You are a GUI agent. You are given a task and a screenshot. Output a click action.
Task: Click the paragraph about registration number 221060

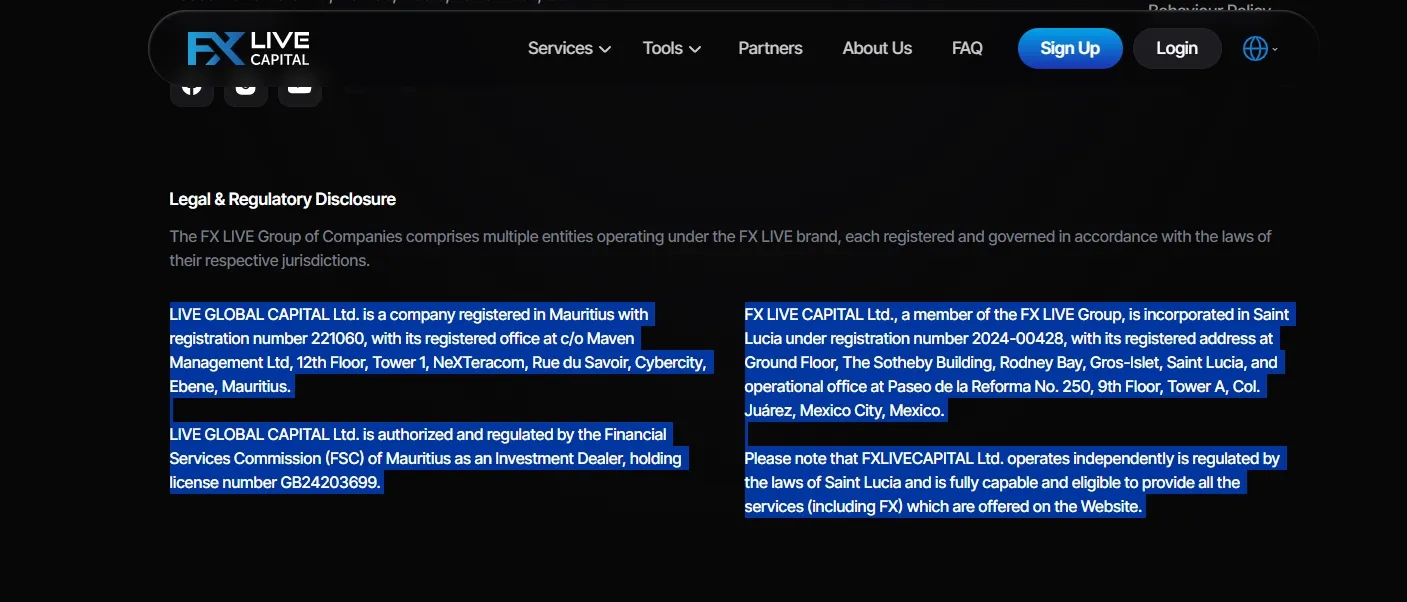point(441,350)
